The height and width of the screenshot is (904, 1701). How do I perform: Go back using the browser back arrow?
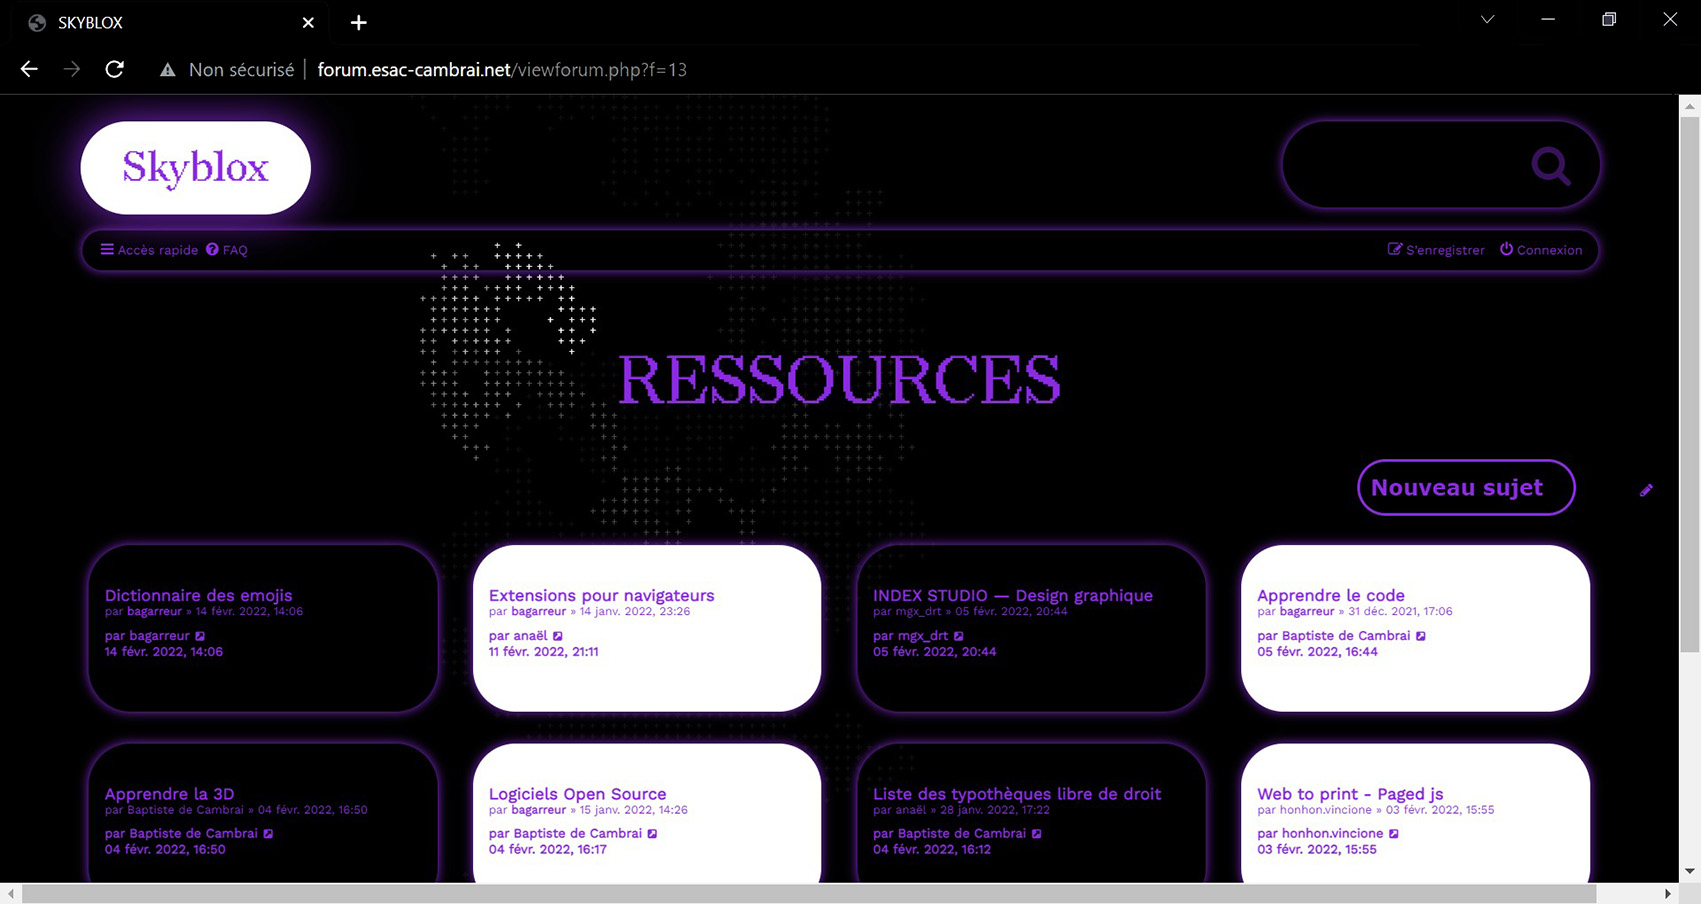coord(29,69)
